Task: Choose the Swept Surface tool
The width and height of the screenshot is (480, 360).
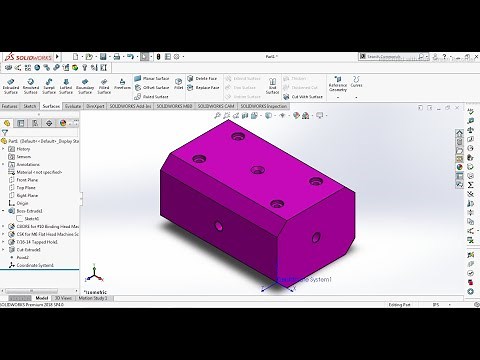Action: (49, 86)
